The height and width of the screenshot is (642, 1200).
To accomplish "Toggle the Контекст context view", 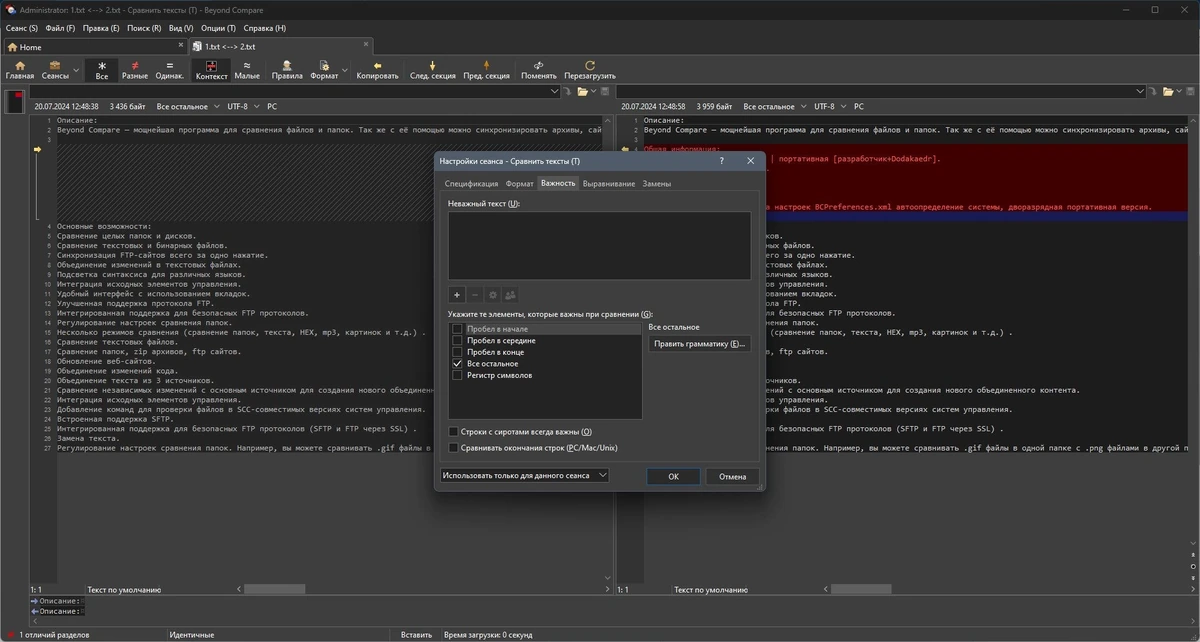I will pyautogui.click(x=212, y=70).
